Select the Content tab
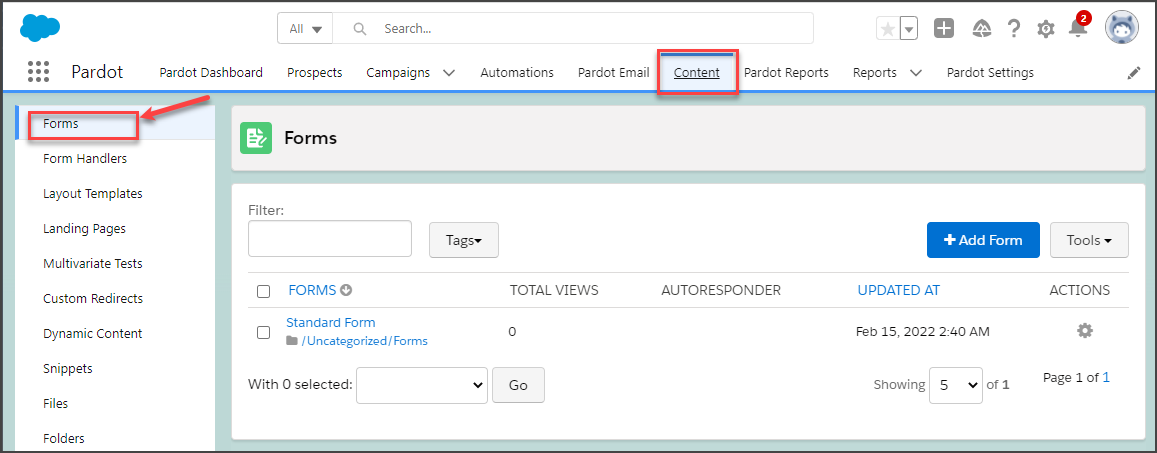Image resolution: width=1157 pixels, height=453 pixels. point(697,72)
